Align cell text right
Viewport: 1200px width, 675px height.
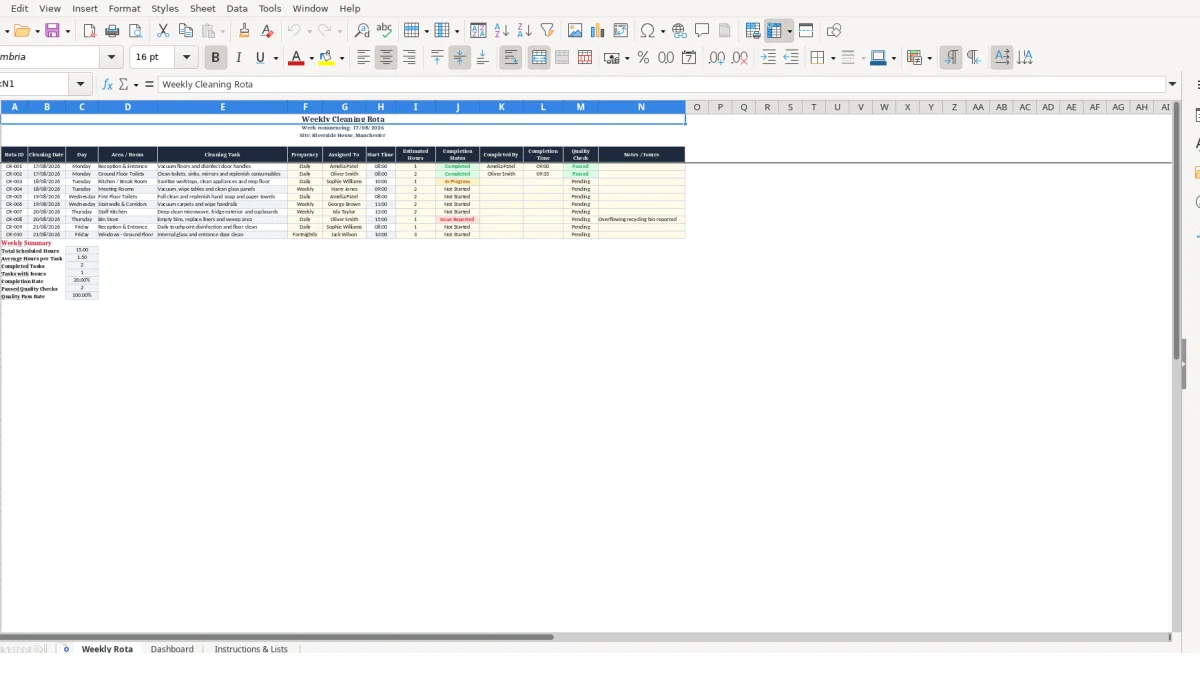(409, 58)
